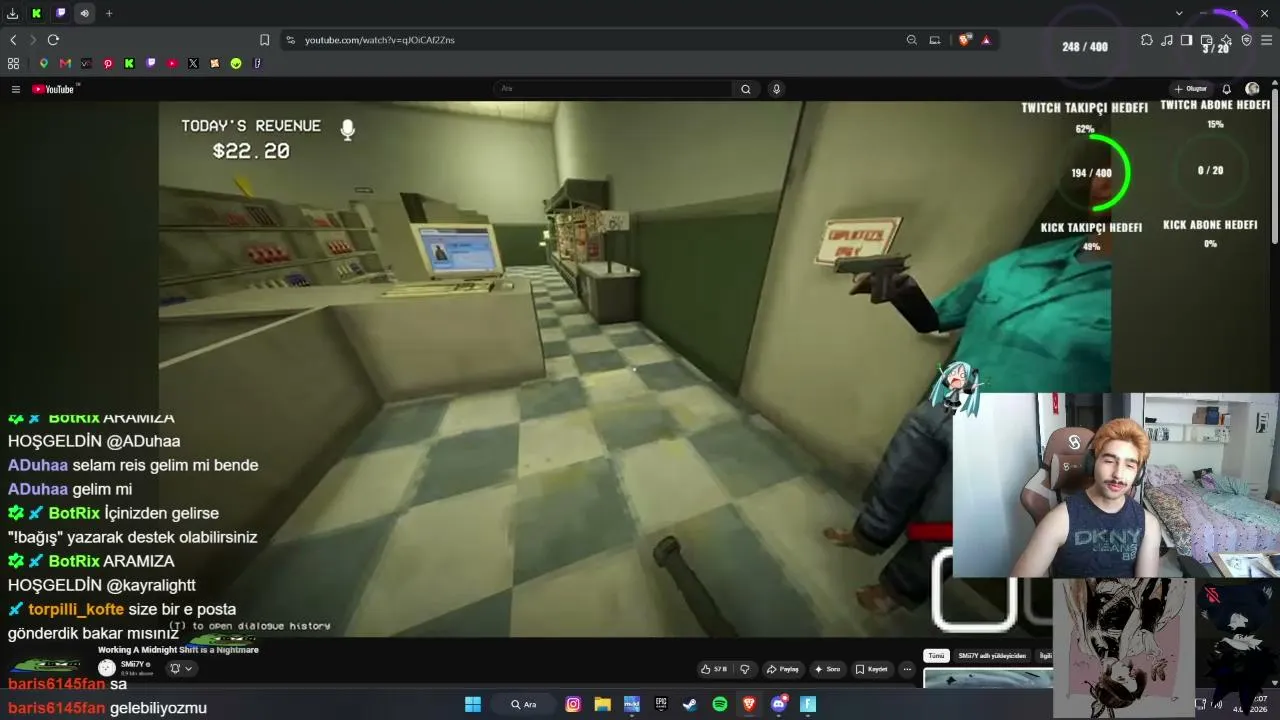Select the 'SMi7Y adlı yükleyiciden' chip

pyautogui.click(x=992, y=656)
